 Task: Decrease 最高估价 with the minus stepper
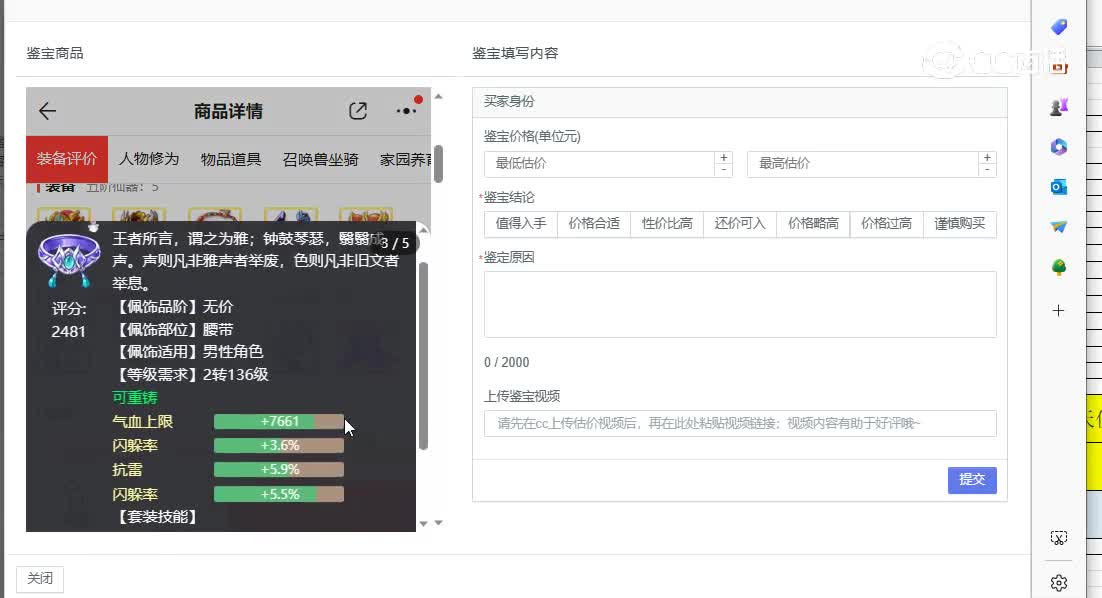pos(987,170)
